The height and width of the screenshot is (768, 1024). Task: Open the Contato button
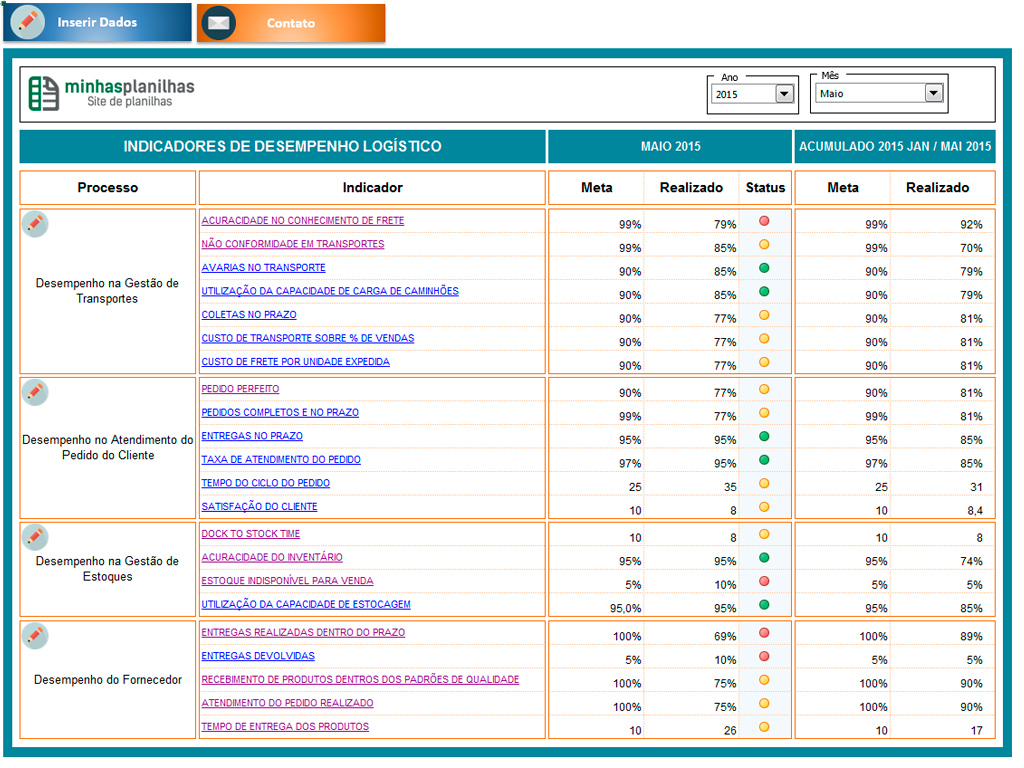point(291,23)
